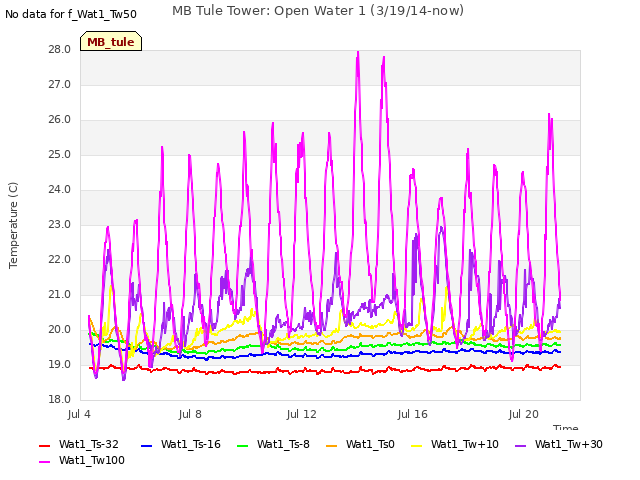Viewport: 640px width, 480px height.
Task: Click the MB_tule label box
Action: pos(111,41)
